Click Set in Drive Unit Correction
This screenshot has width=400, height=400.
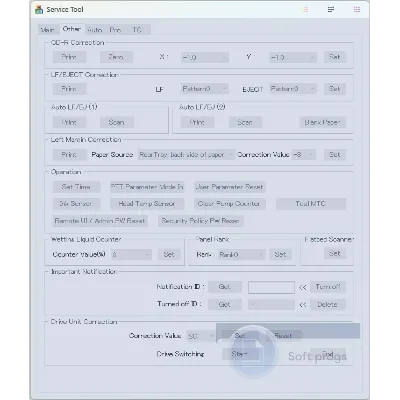coord(240,336)
